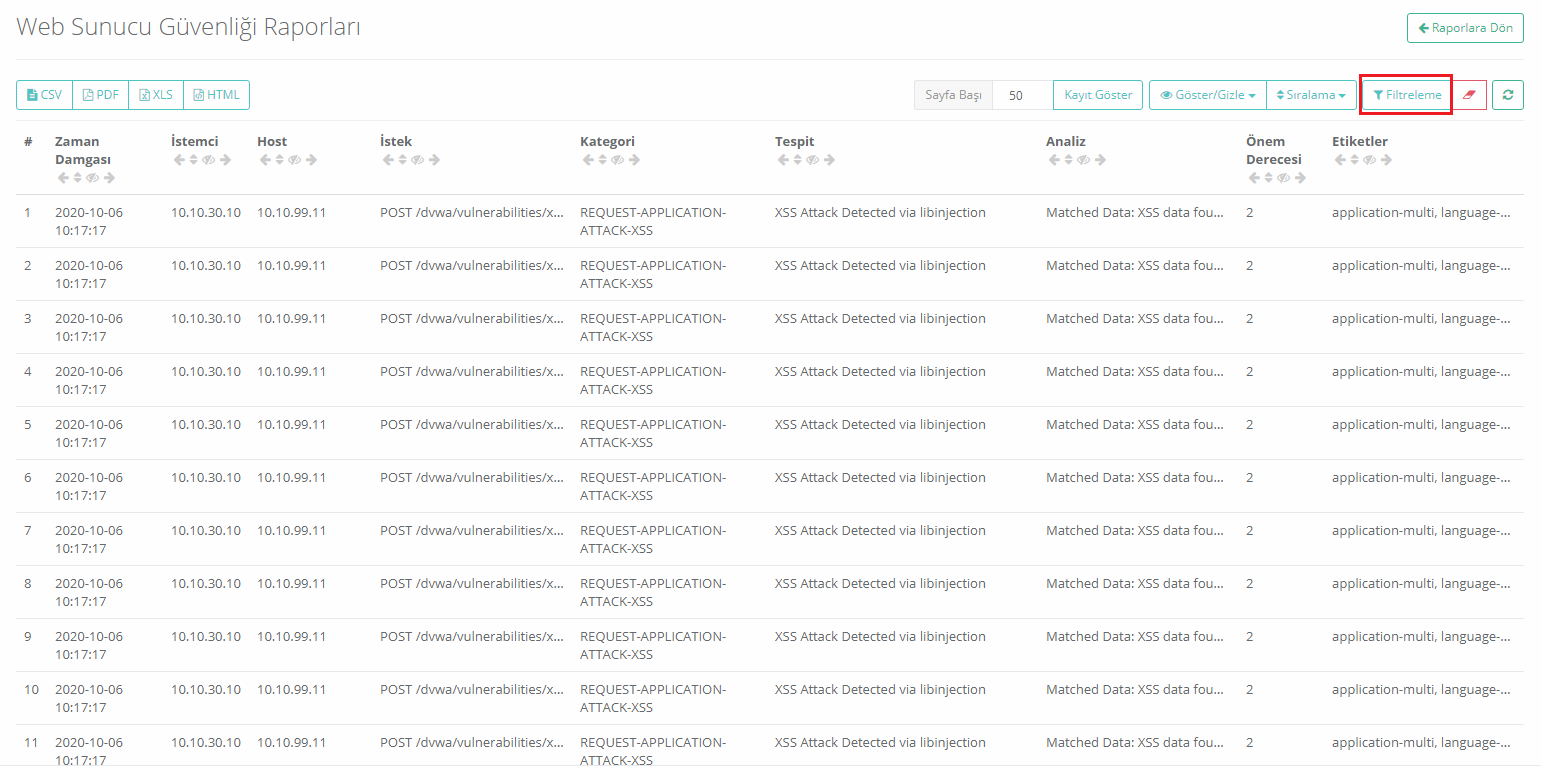Refresh the table with the reload icon

1508,95
